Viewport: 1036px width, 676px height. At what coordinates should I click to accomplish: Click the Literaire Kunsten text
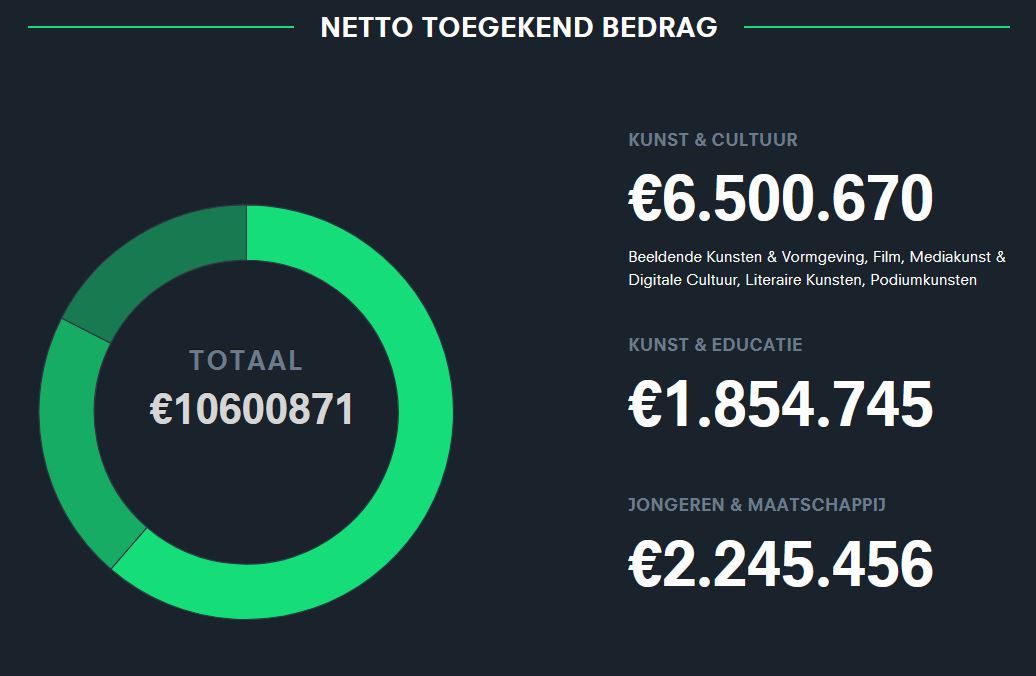coord(803,280)
